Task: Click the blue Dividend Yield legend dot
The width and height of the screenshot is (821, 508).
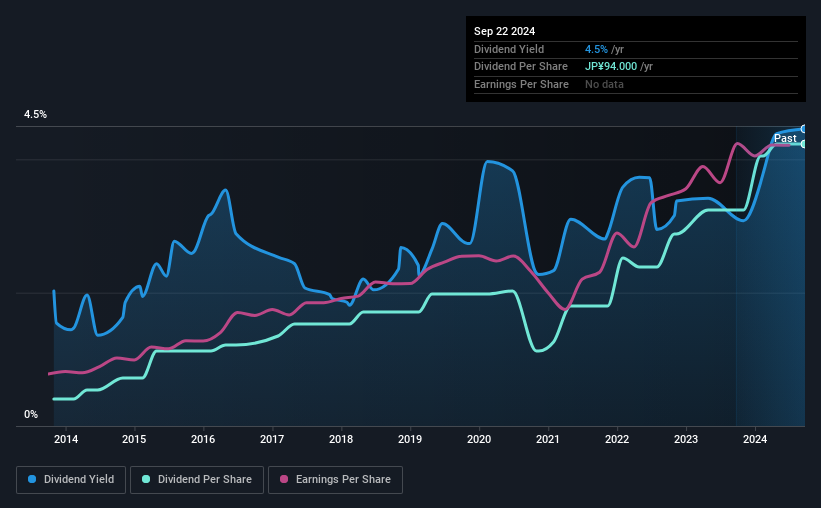Action: [x=32, y=479]
